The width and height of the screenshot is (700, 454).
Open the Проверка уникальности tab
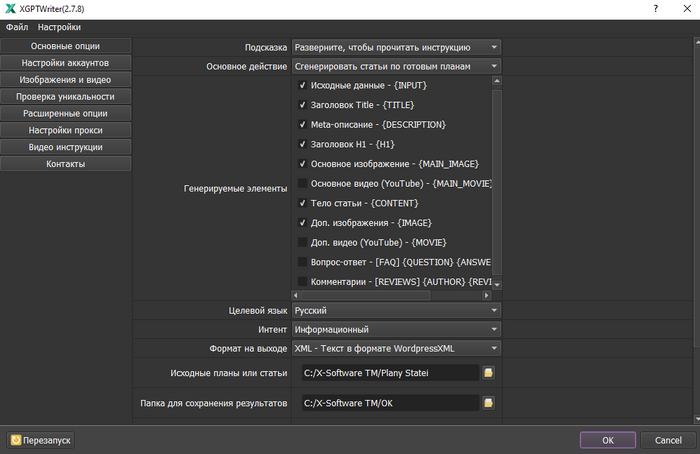(x=65, y=97)
